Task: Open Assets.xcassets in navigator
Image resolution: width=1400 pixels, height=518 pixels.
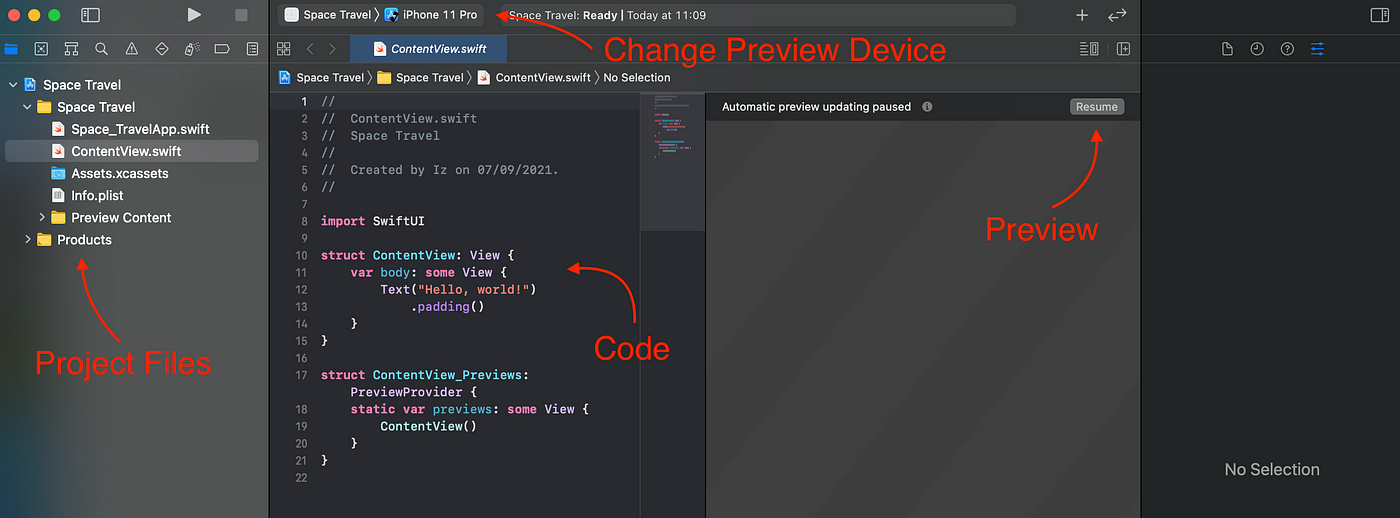Action: [x=131, y=173]
